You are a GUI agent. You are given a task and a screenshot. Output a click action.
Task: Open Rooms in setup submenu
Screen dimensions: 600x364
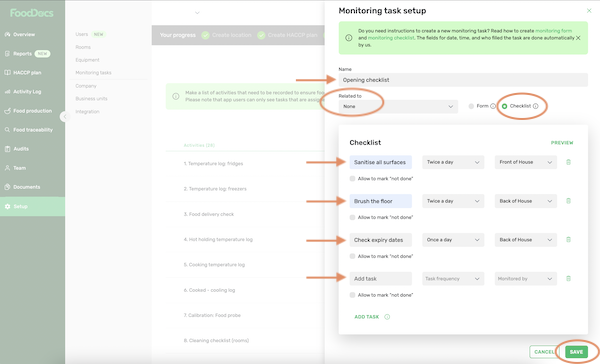(x=83, y=47)
